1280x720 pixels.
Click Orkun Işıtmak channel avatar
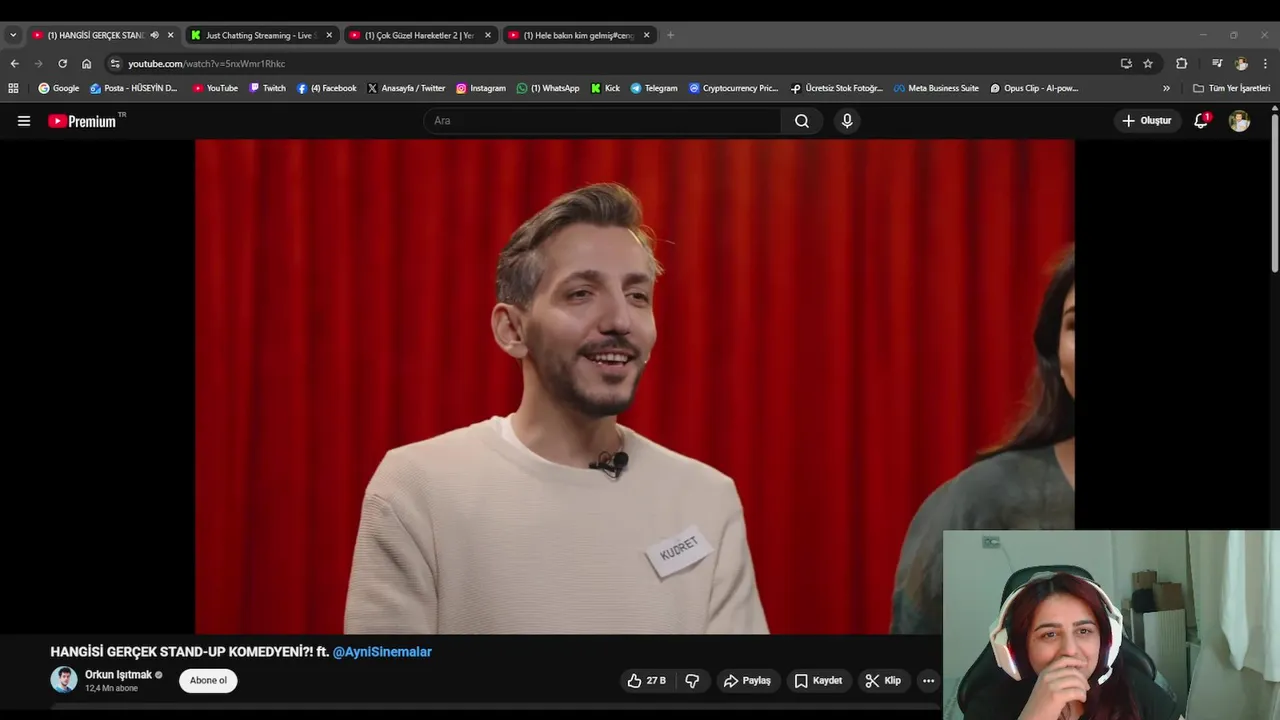tap(64, 680)
